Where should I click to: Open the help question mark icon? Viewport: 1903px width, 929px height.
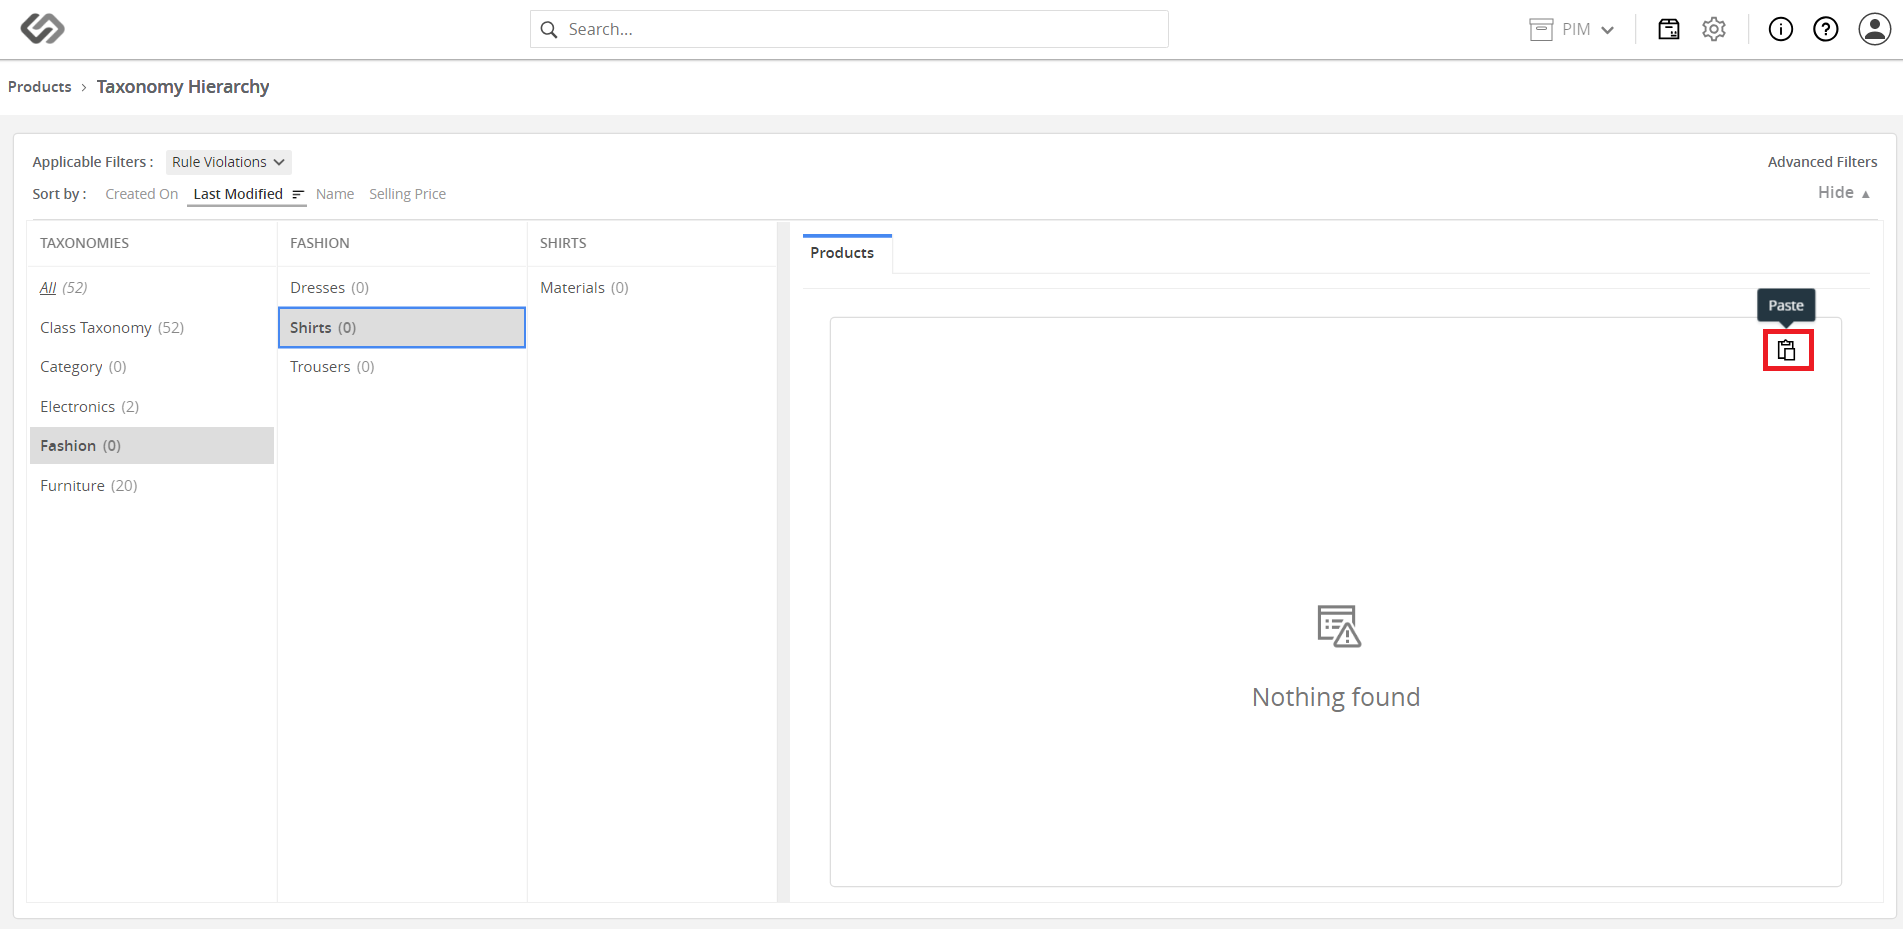pos(1826,29)
